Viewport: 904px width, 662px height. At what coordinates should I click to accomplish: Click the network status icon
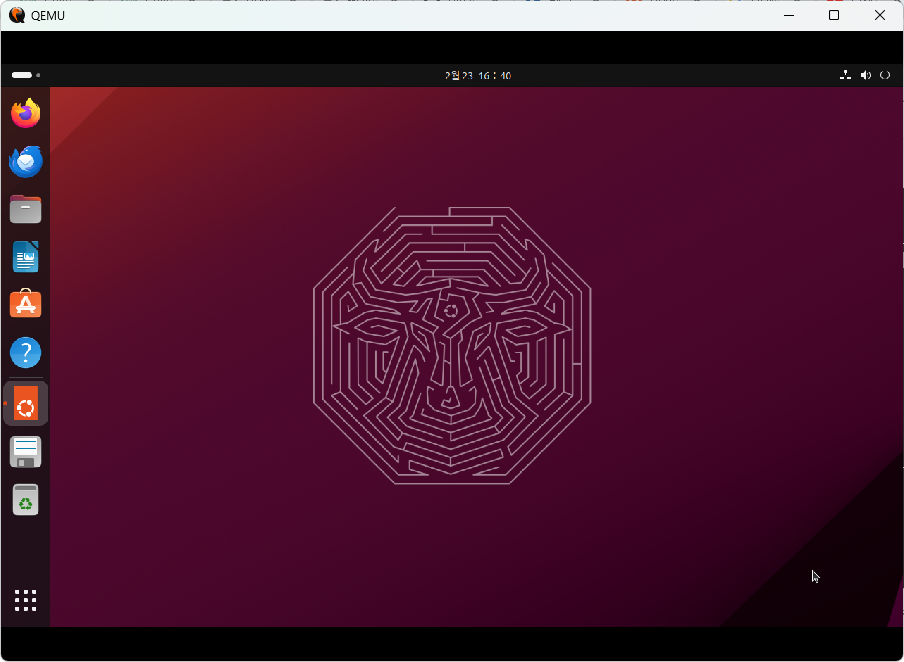point(845,75)
